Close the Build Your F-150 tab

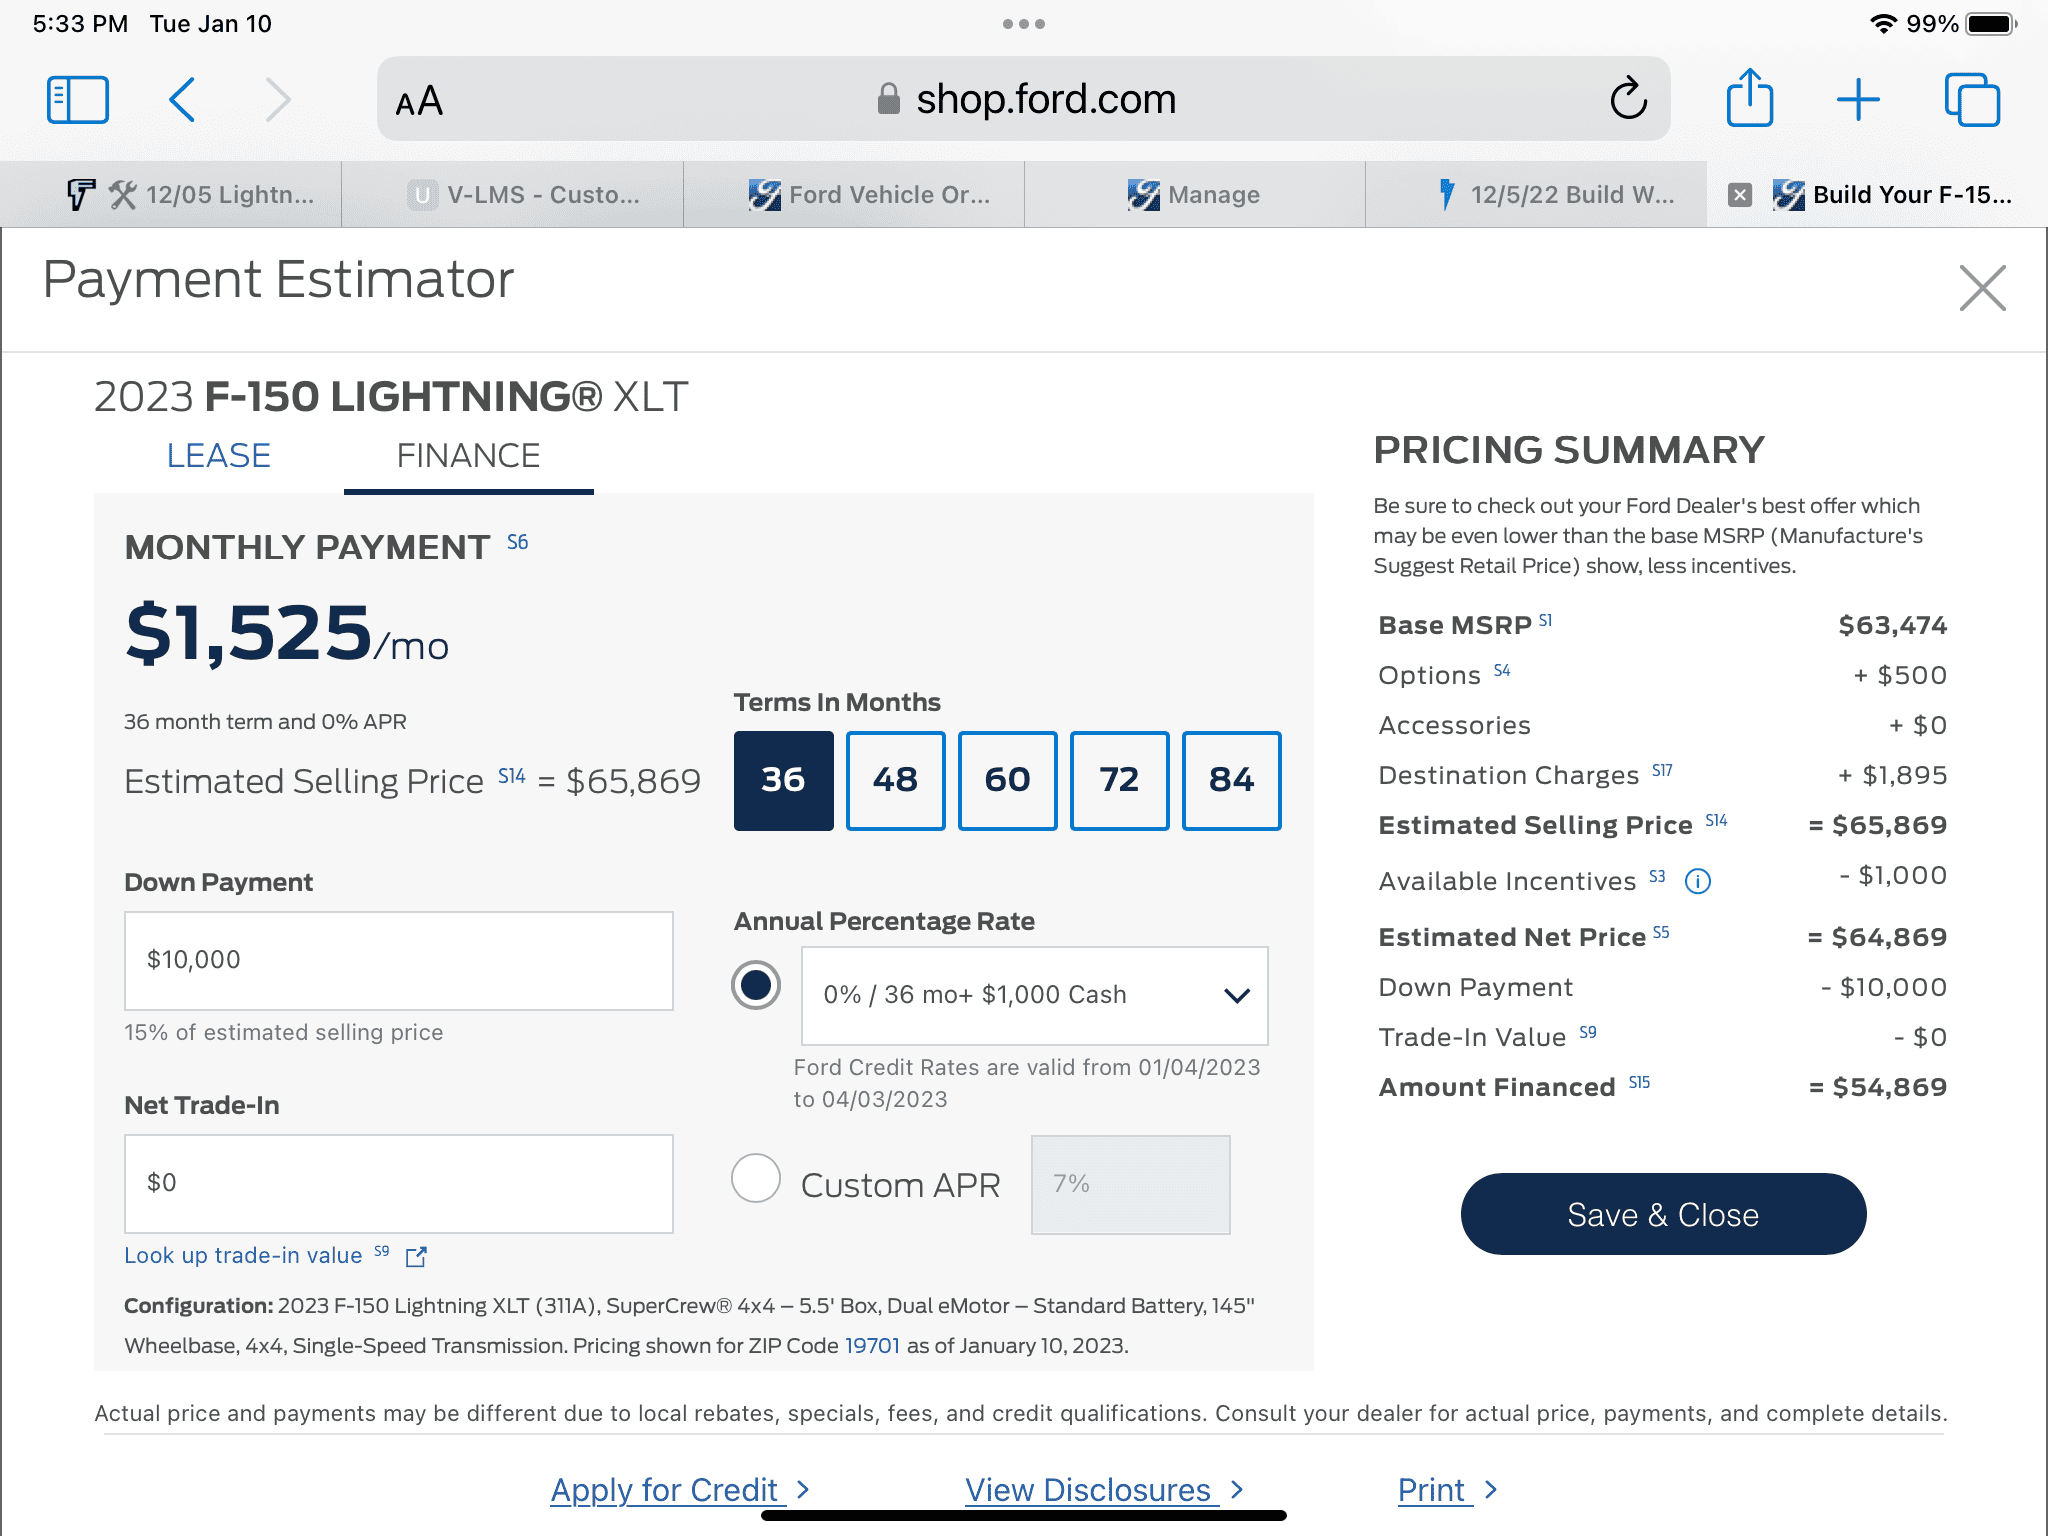1740,195
